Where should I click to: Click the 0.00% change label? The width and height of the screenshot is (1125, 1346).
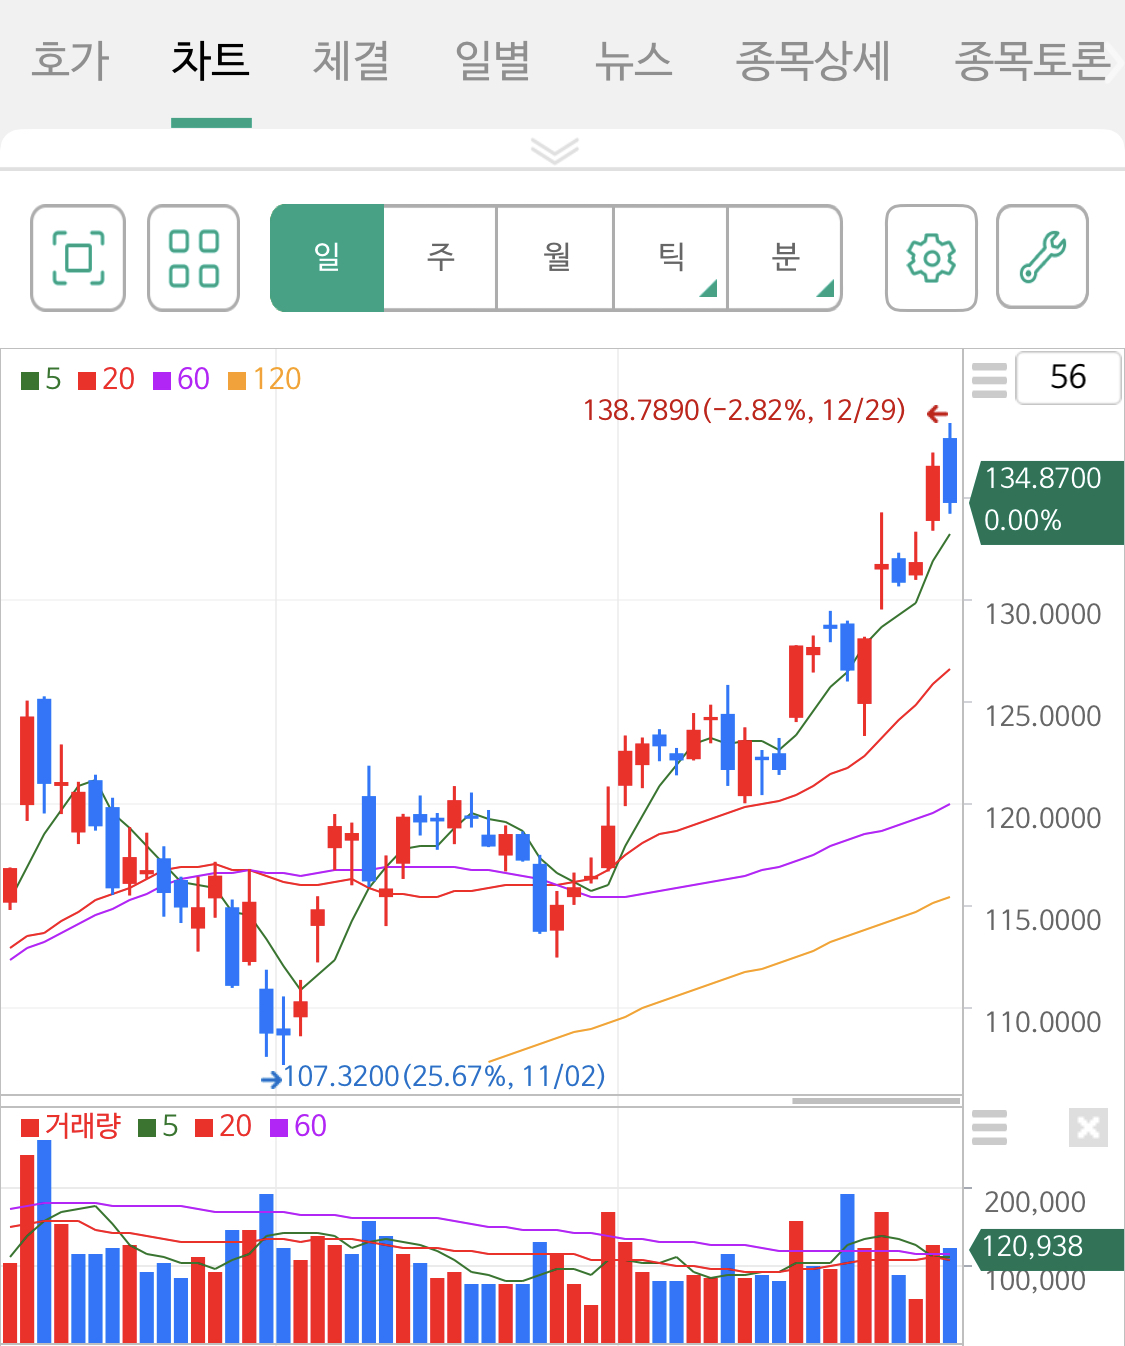pos(1022,520)
